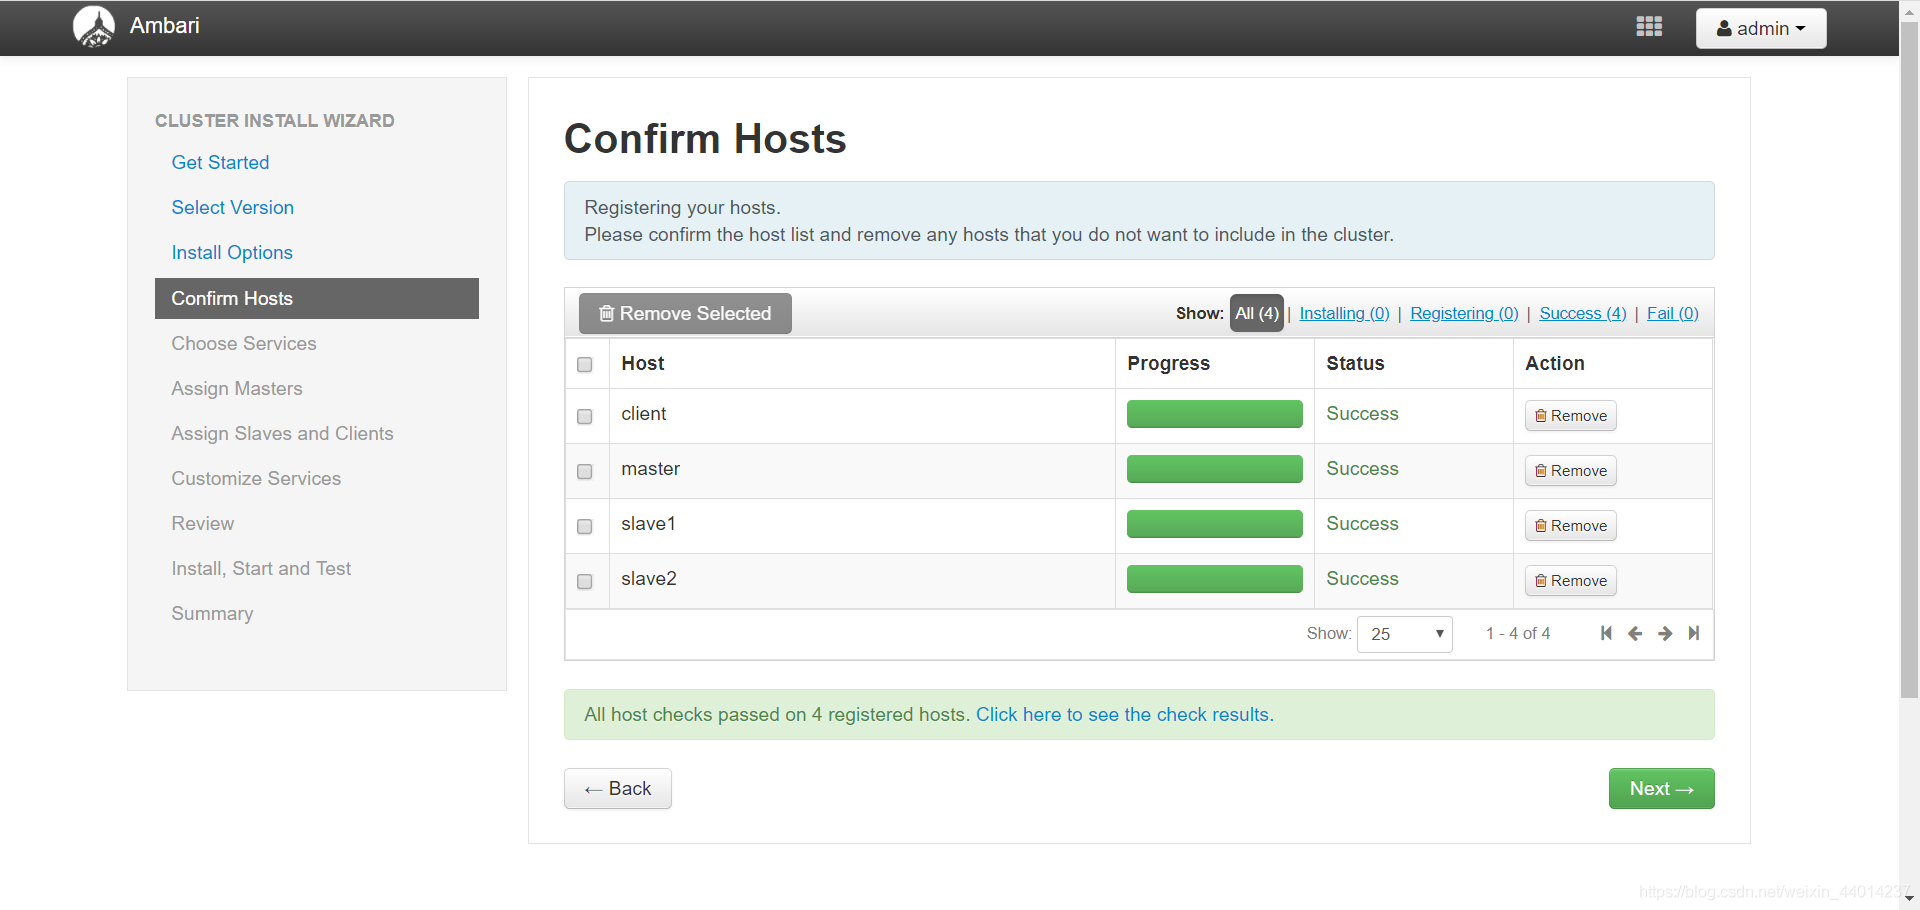Click the 1 - 4 of 4 text
Viewport: 1920px width, 910px height.
coord(1518,634)
